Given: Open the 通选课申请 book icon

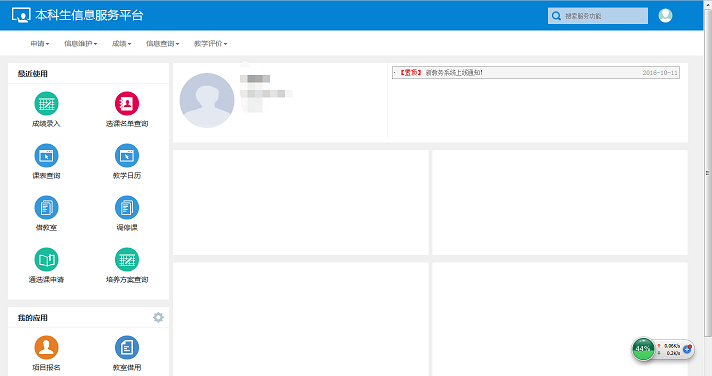Looking at the screenshot, I should tap(46, 260).
